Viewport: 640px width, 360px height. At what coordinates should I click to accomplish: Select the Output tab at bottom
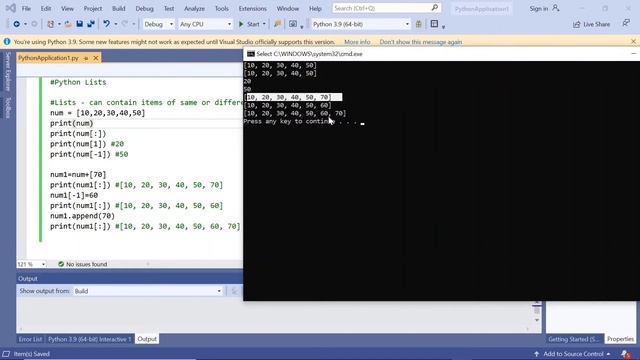pyautogui.click(x=147, y=339)
